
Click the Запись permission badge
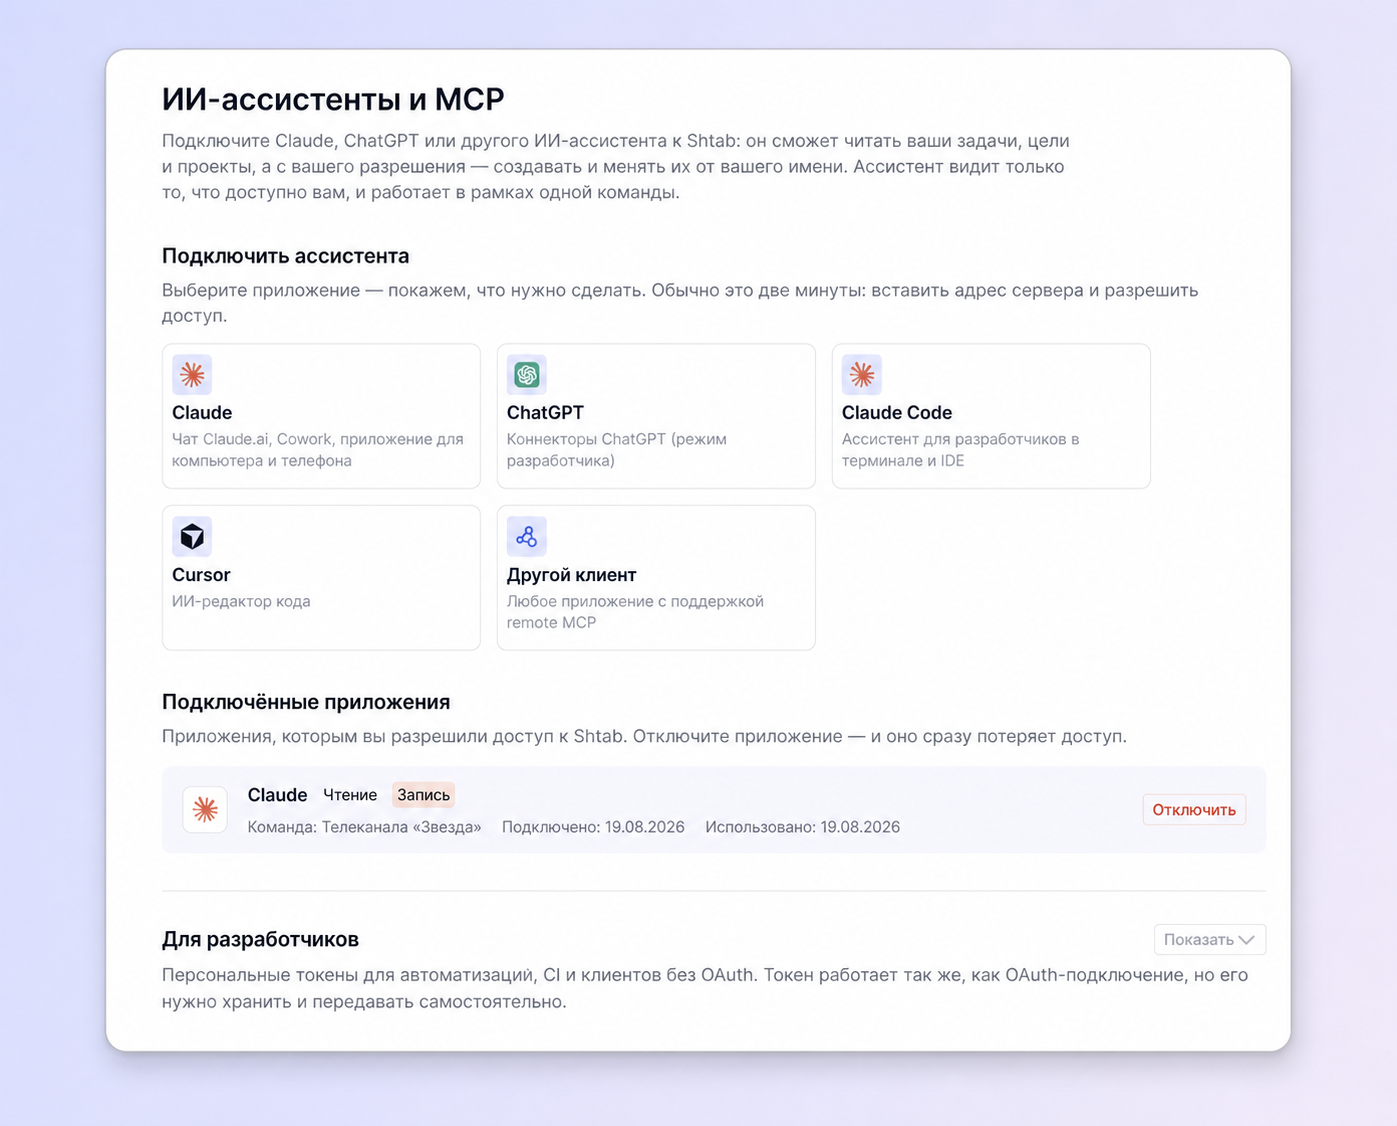tap(424, 795)
